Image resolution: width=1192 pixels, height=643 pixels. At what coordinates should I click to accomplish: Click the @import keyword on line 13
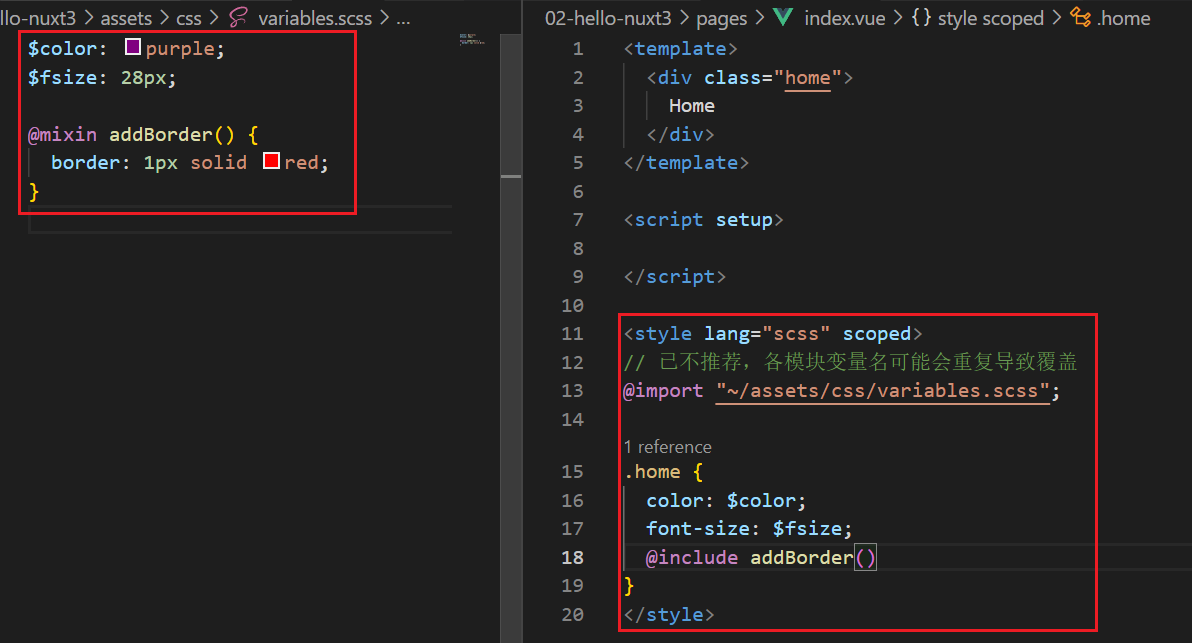[664, 391]
